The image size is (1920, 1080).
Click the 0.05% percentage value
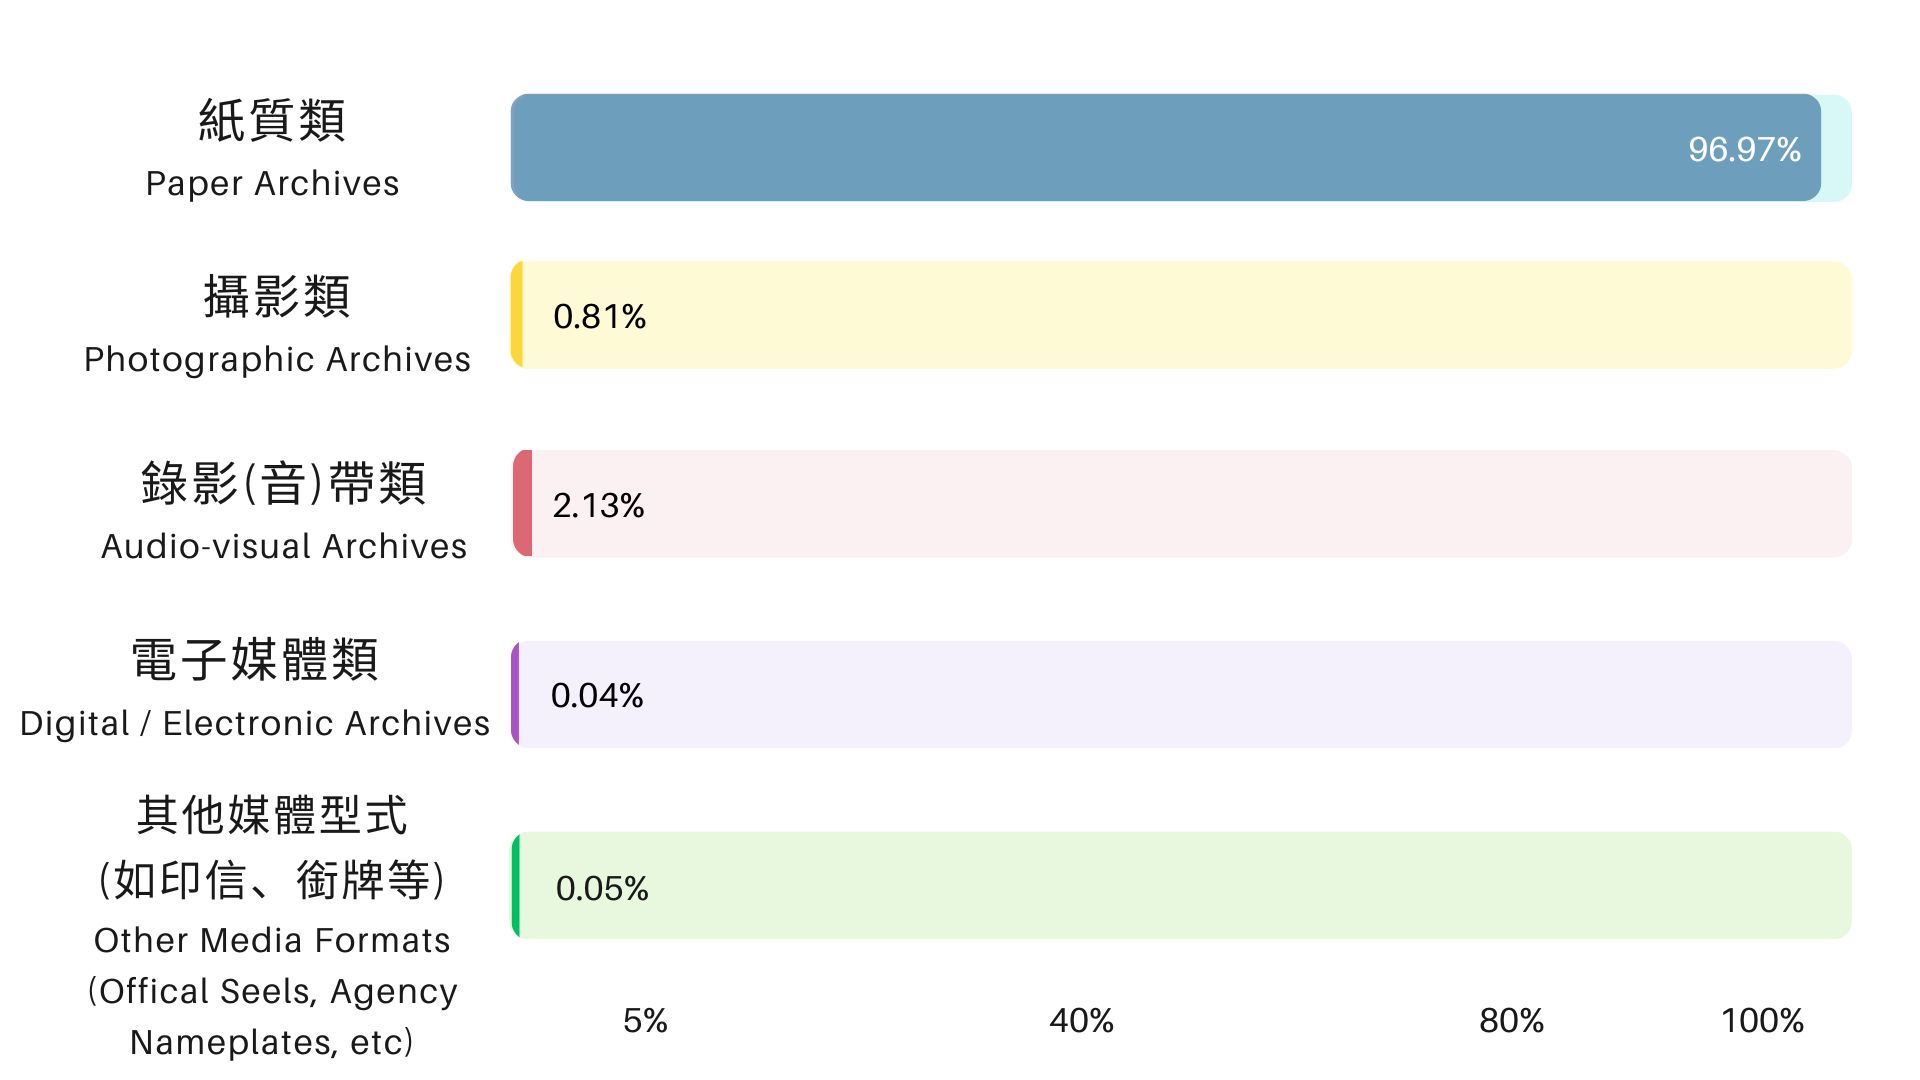(602, 889)
